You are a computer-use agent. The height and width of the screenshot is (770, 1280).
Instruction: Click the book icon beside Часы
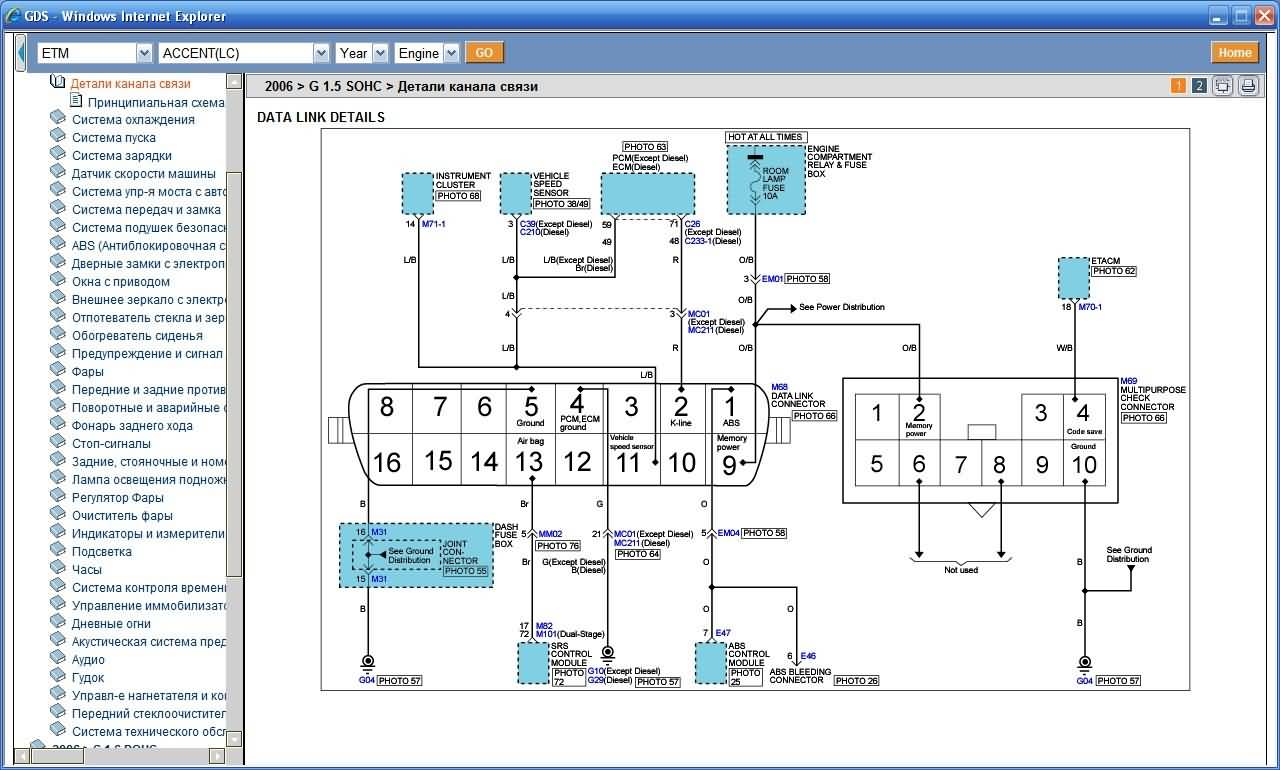58,569
